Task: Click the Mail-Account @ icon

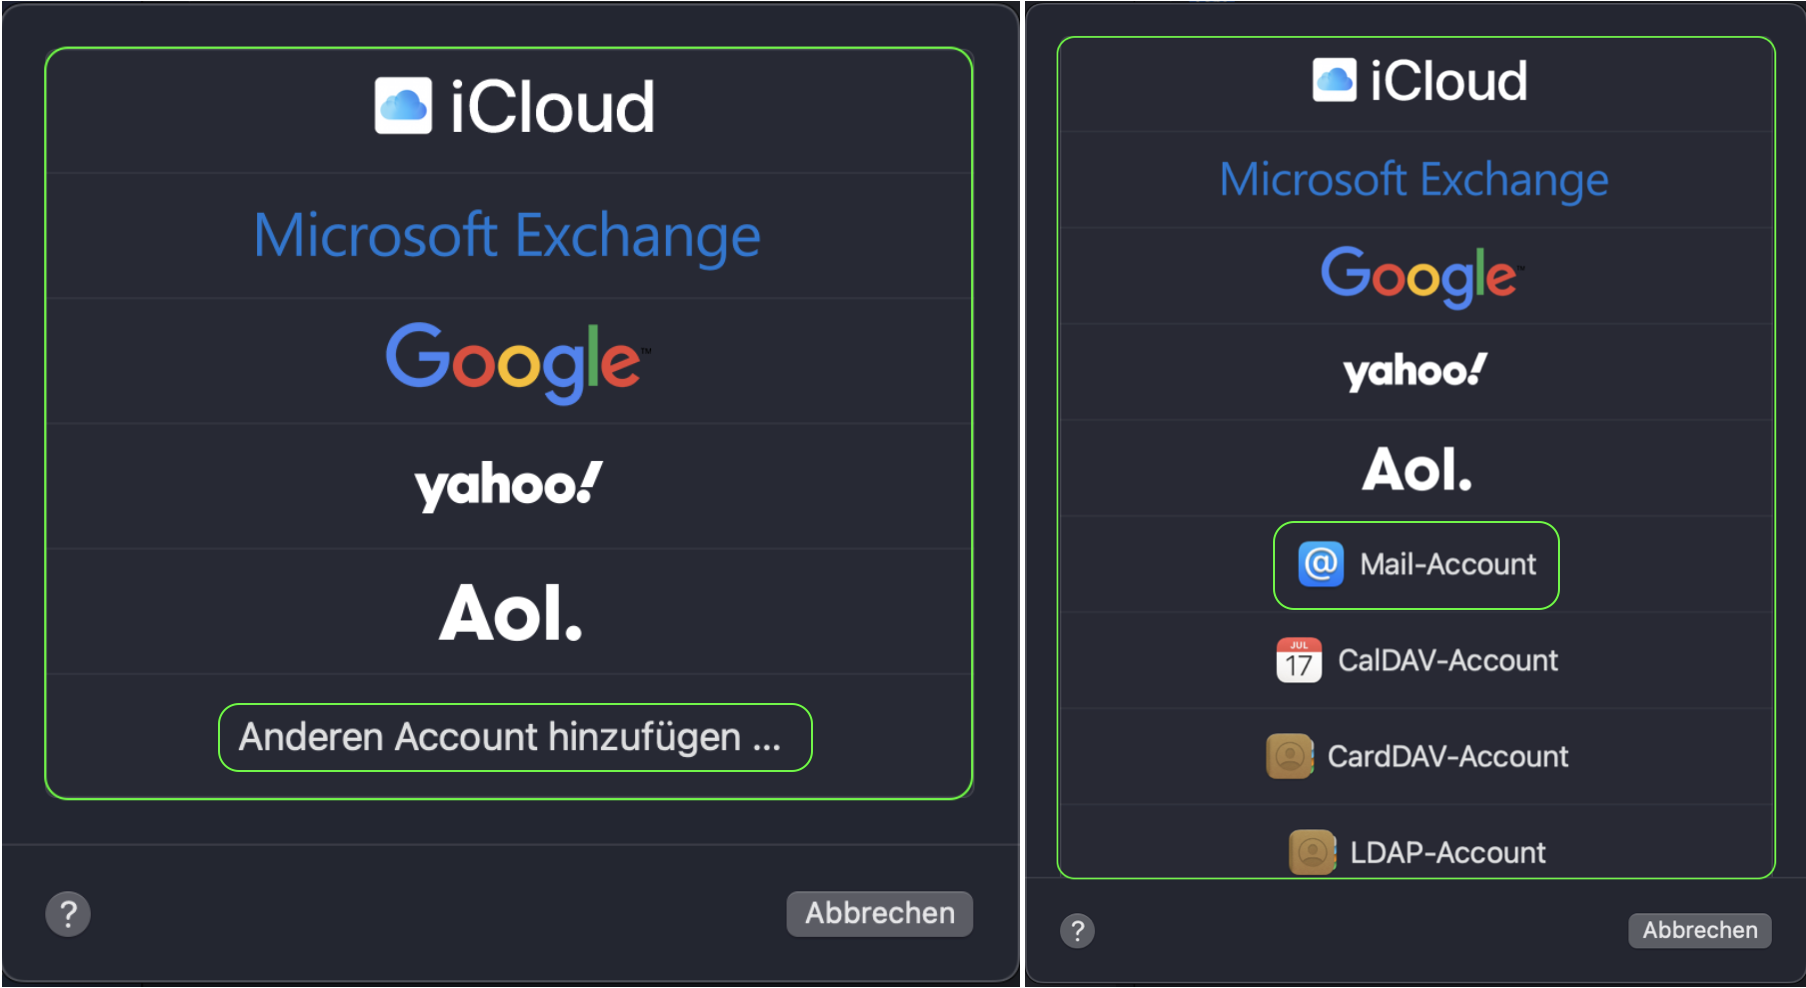Action: 1320,564
